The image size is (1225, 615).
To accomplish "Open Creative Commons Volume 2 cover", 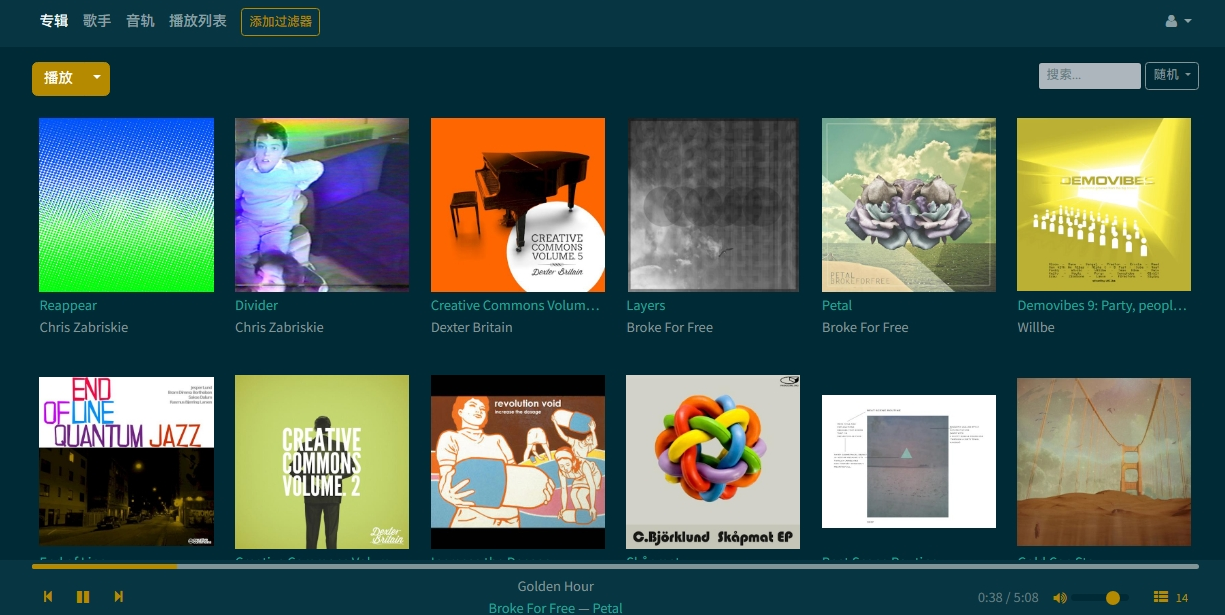I will [322, 462].
